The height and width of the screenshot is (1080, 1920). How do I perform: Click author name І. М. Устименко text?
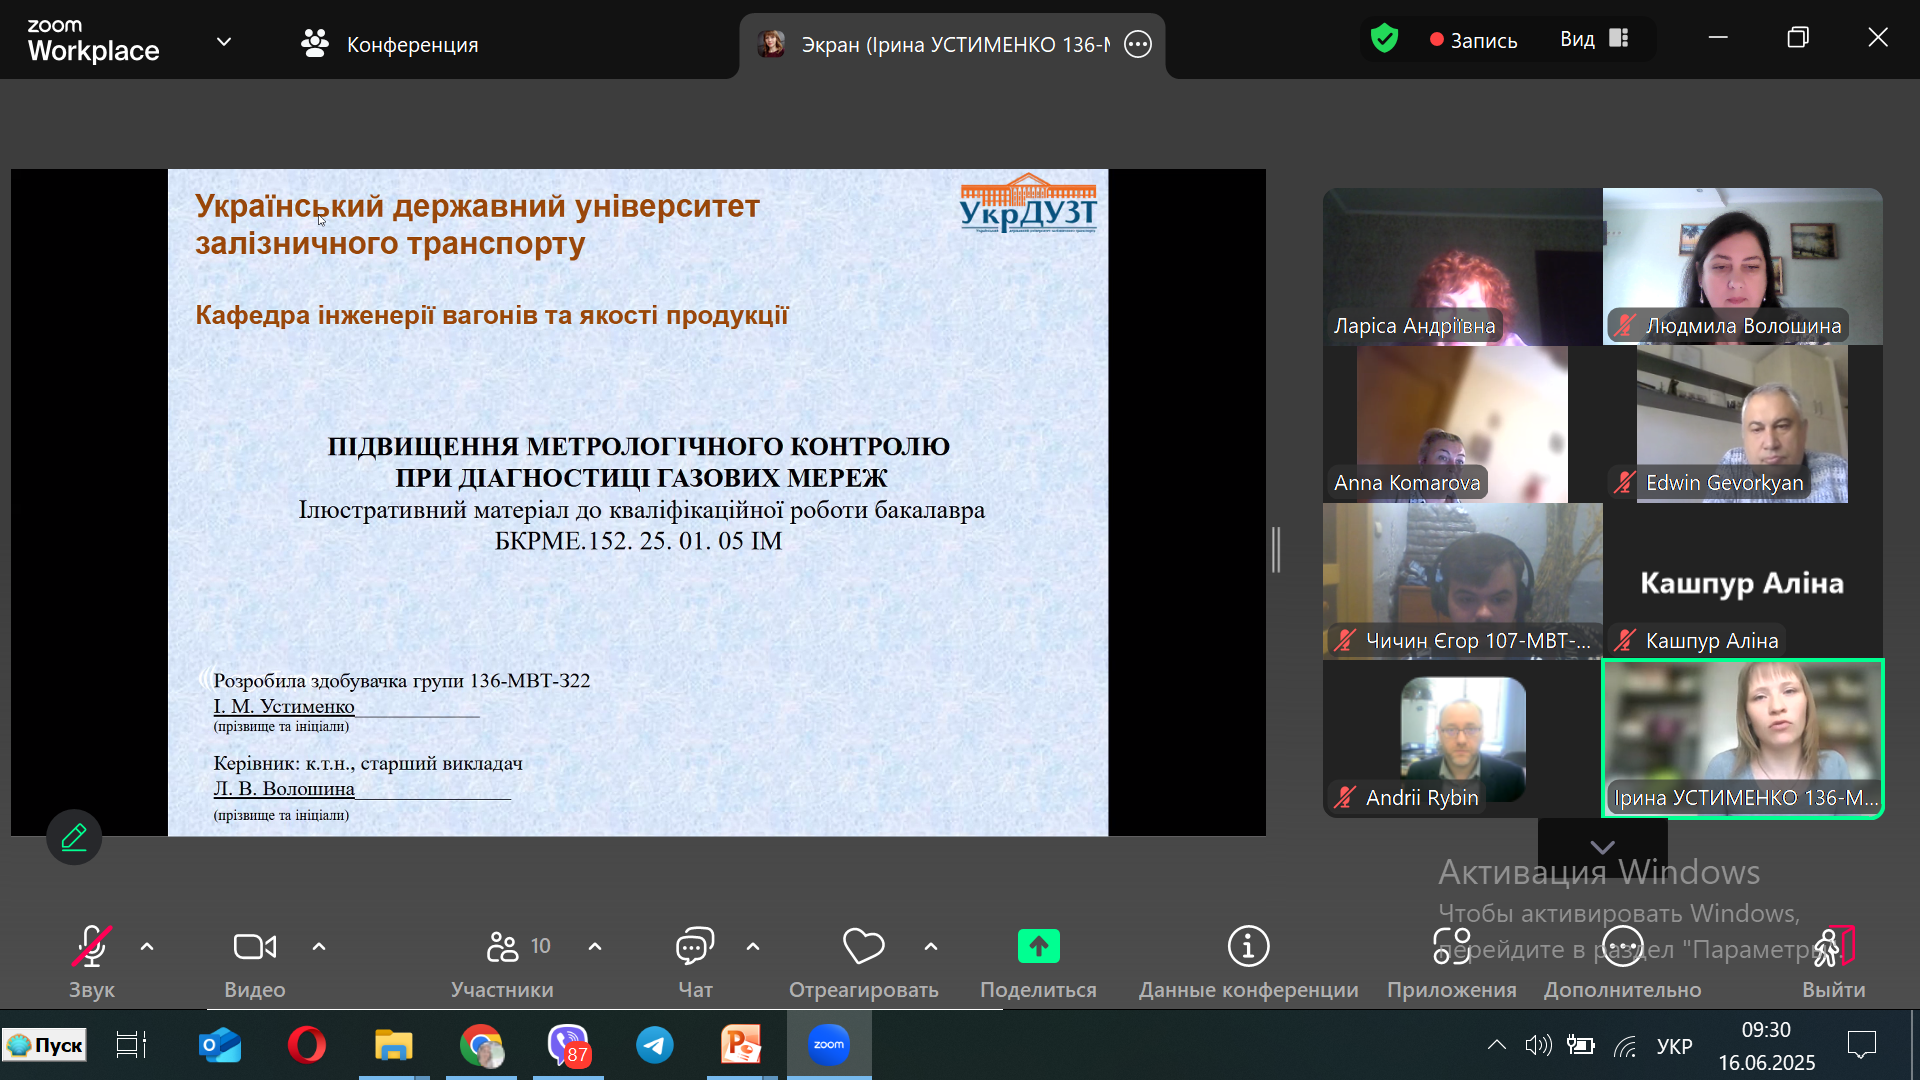(x=284, y=706)
